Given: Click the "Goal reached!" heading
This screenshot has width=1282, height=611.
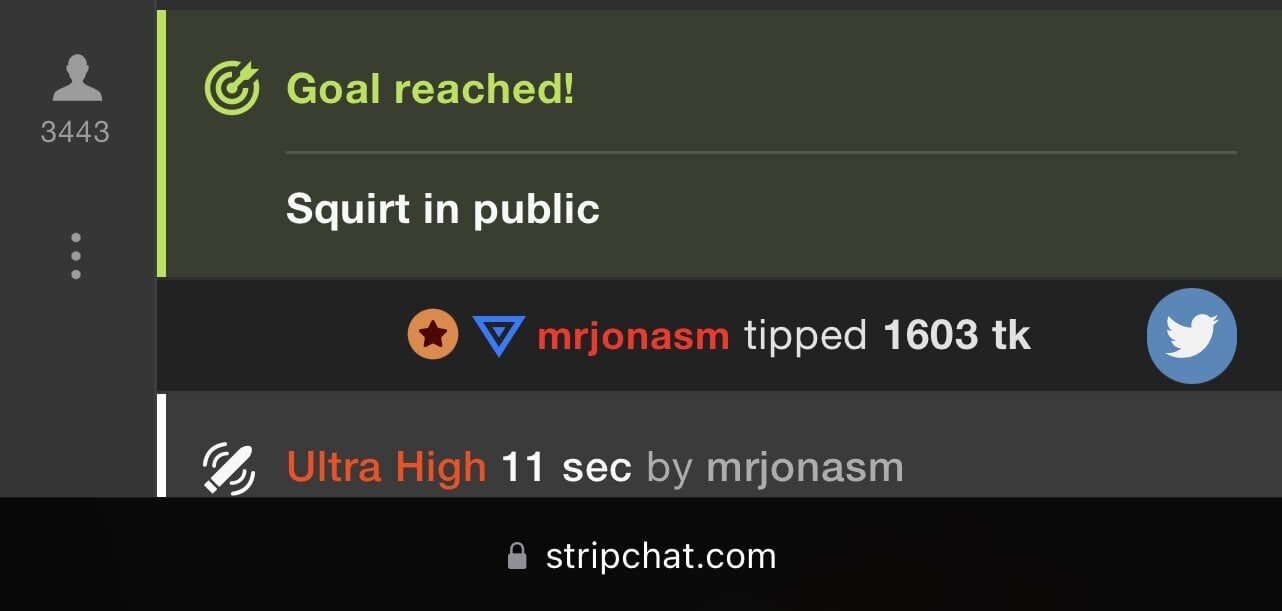Looking at the screenshot, I should pos(431,88).
